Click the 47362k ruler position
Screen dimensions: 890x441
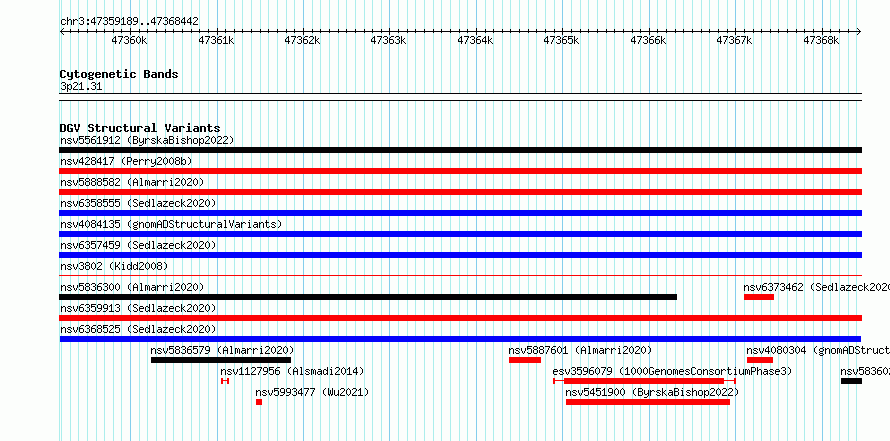tap(303, 40)
